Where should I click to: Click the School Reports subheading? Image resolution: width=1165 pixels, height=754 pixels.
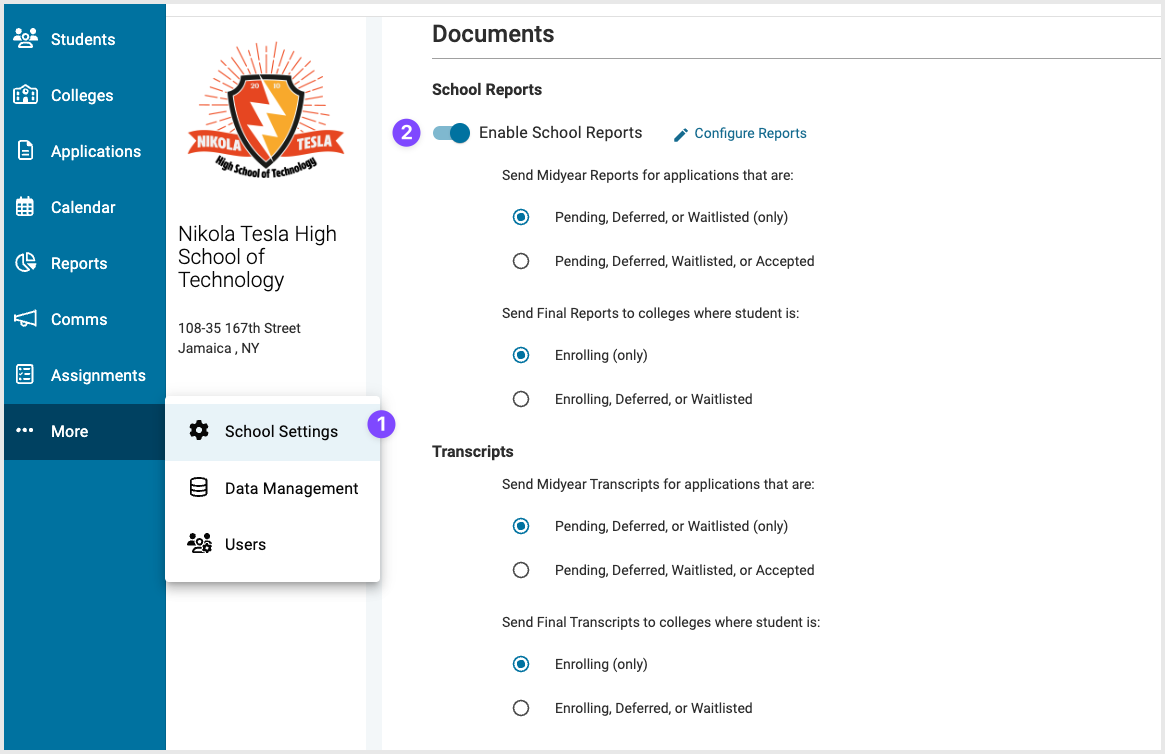(487, 89)
